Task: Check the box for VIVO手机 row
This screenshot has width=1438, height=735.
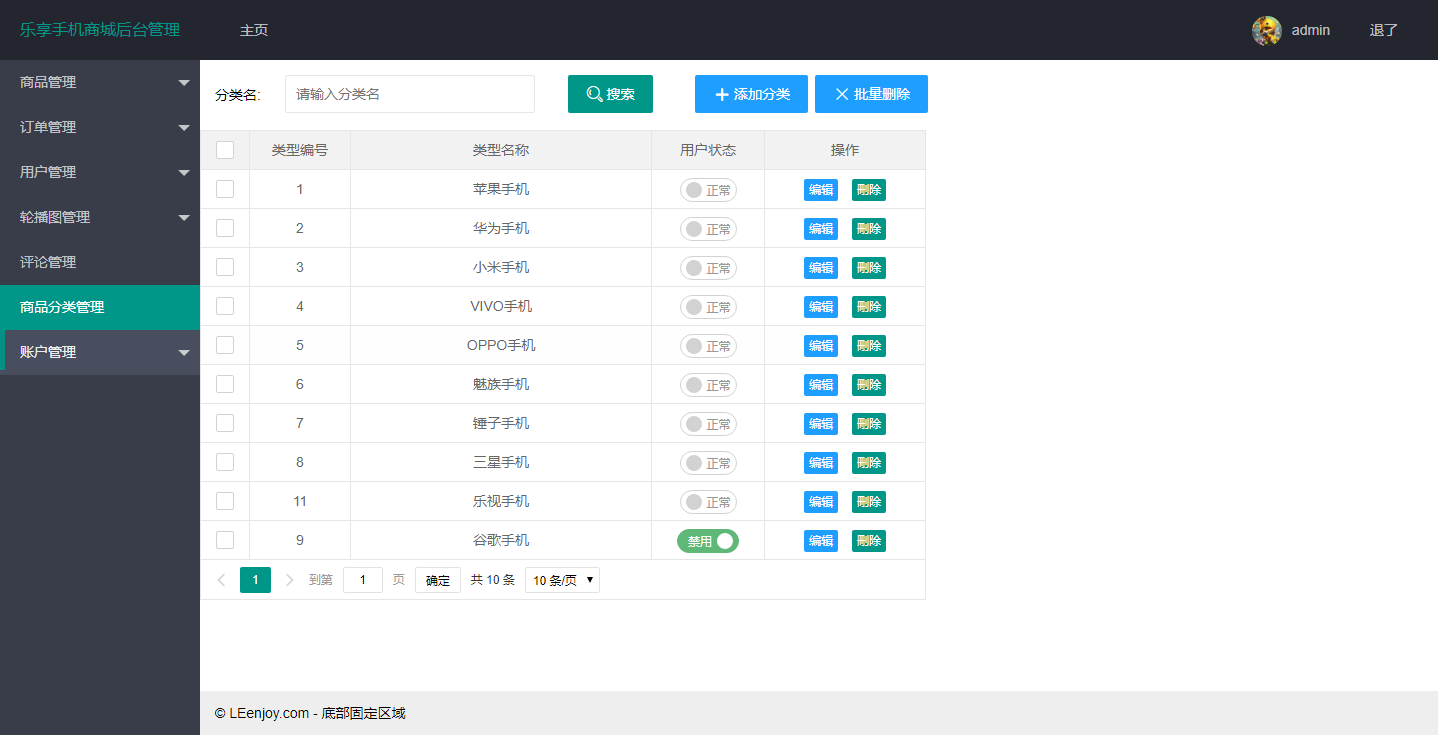Action: [x=225, y=306]
